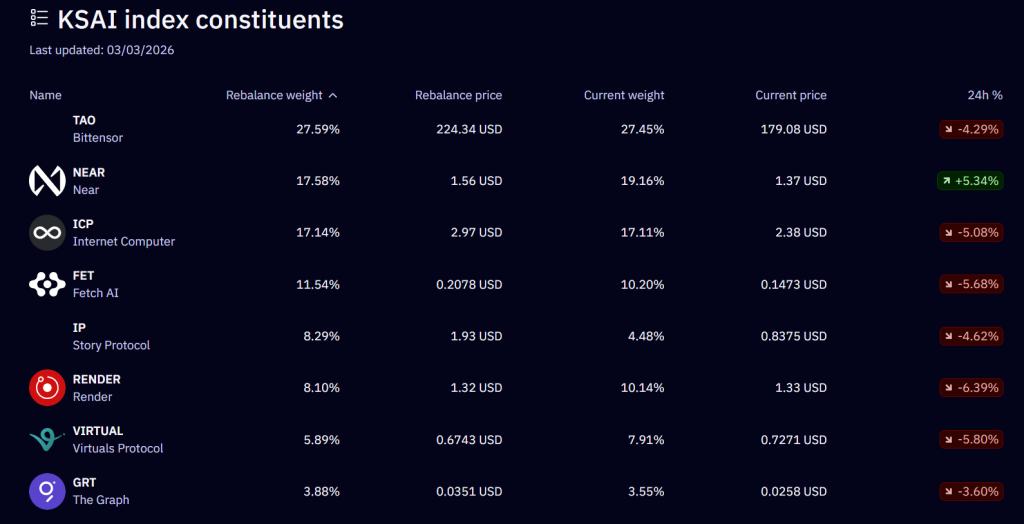Click the list icon beside KSAI title
Image resolution: width=1024 pixels, height=524 pixels.
click(x=39, y=18)
